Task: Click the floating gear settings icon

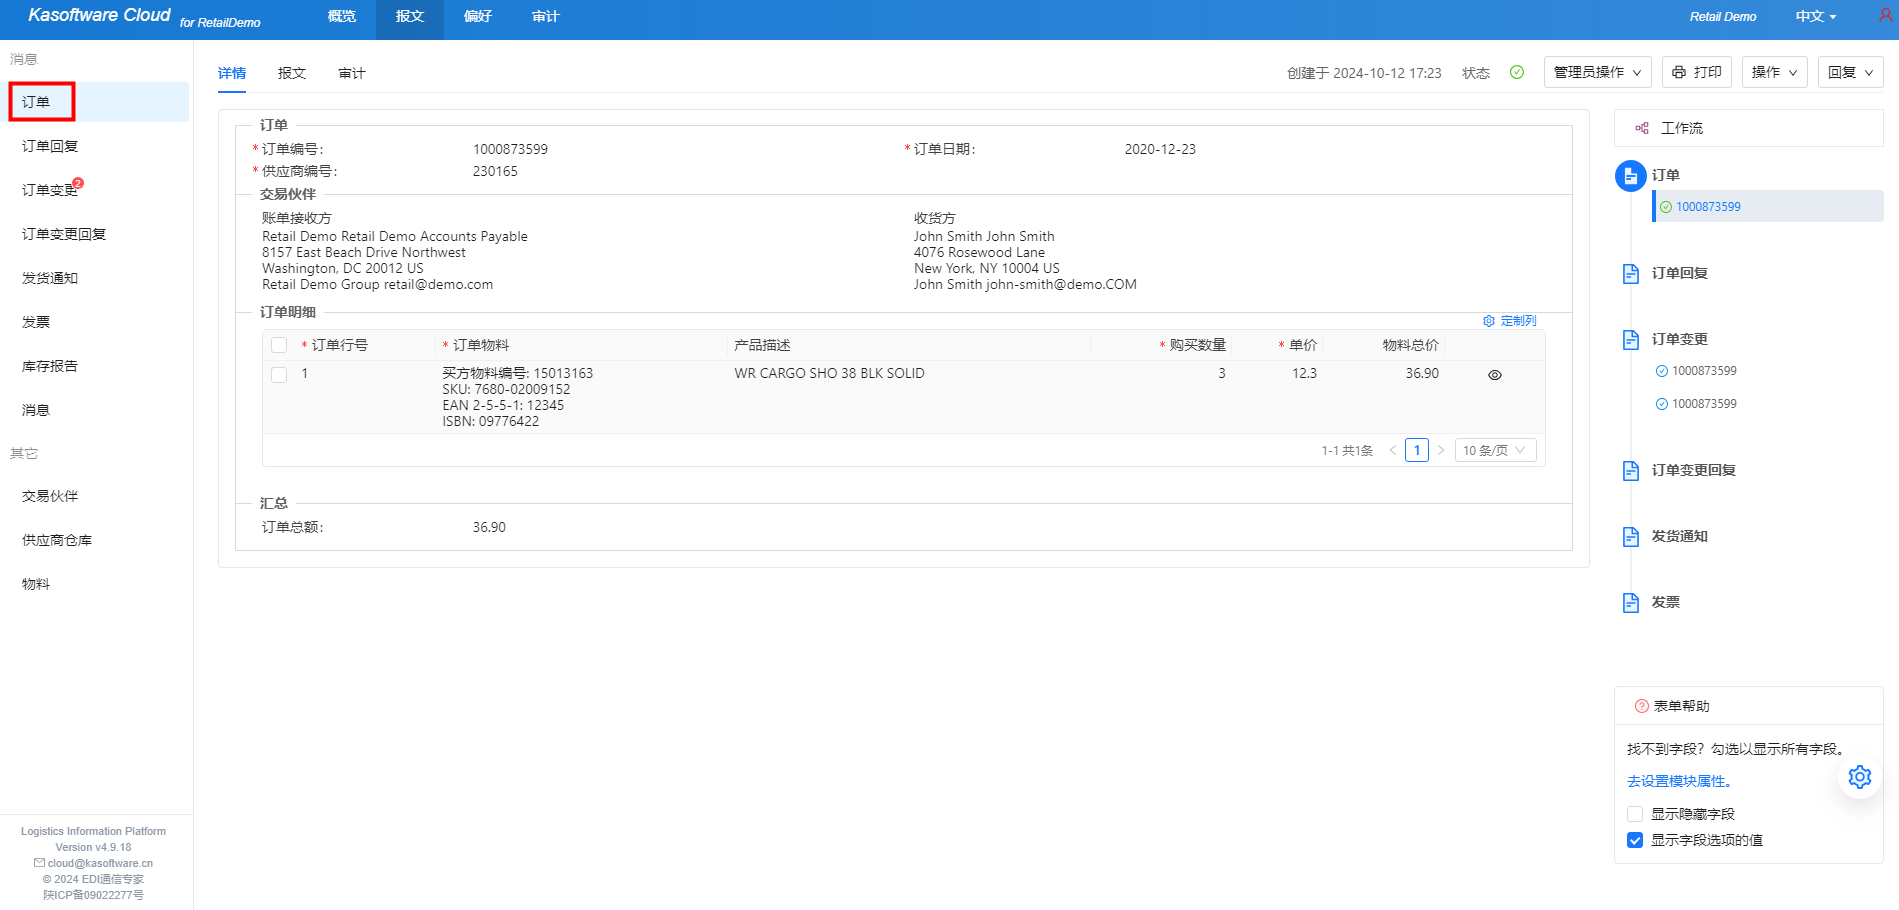Action: click(x=1859, y=777)
